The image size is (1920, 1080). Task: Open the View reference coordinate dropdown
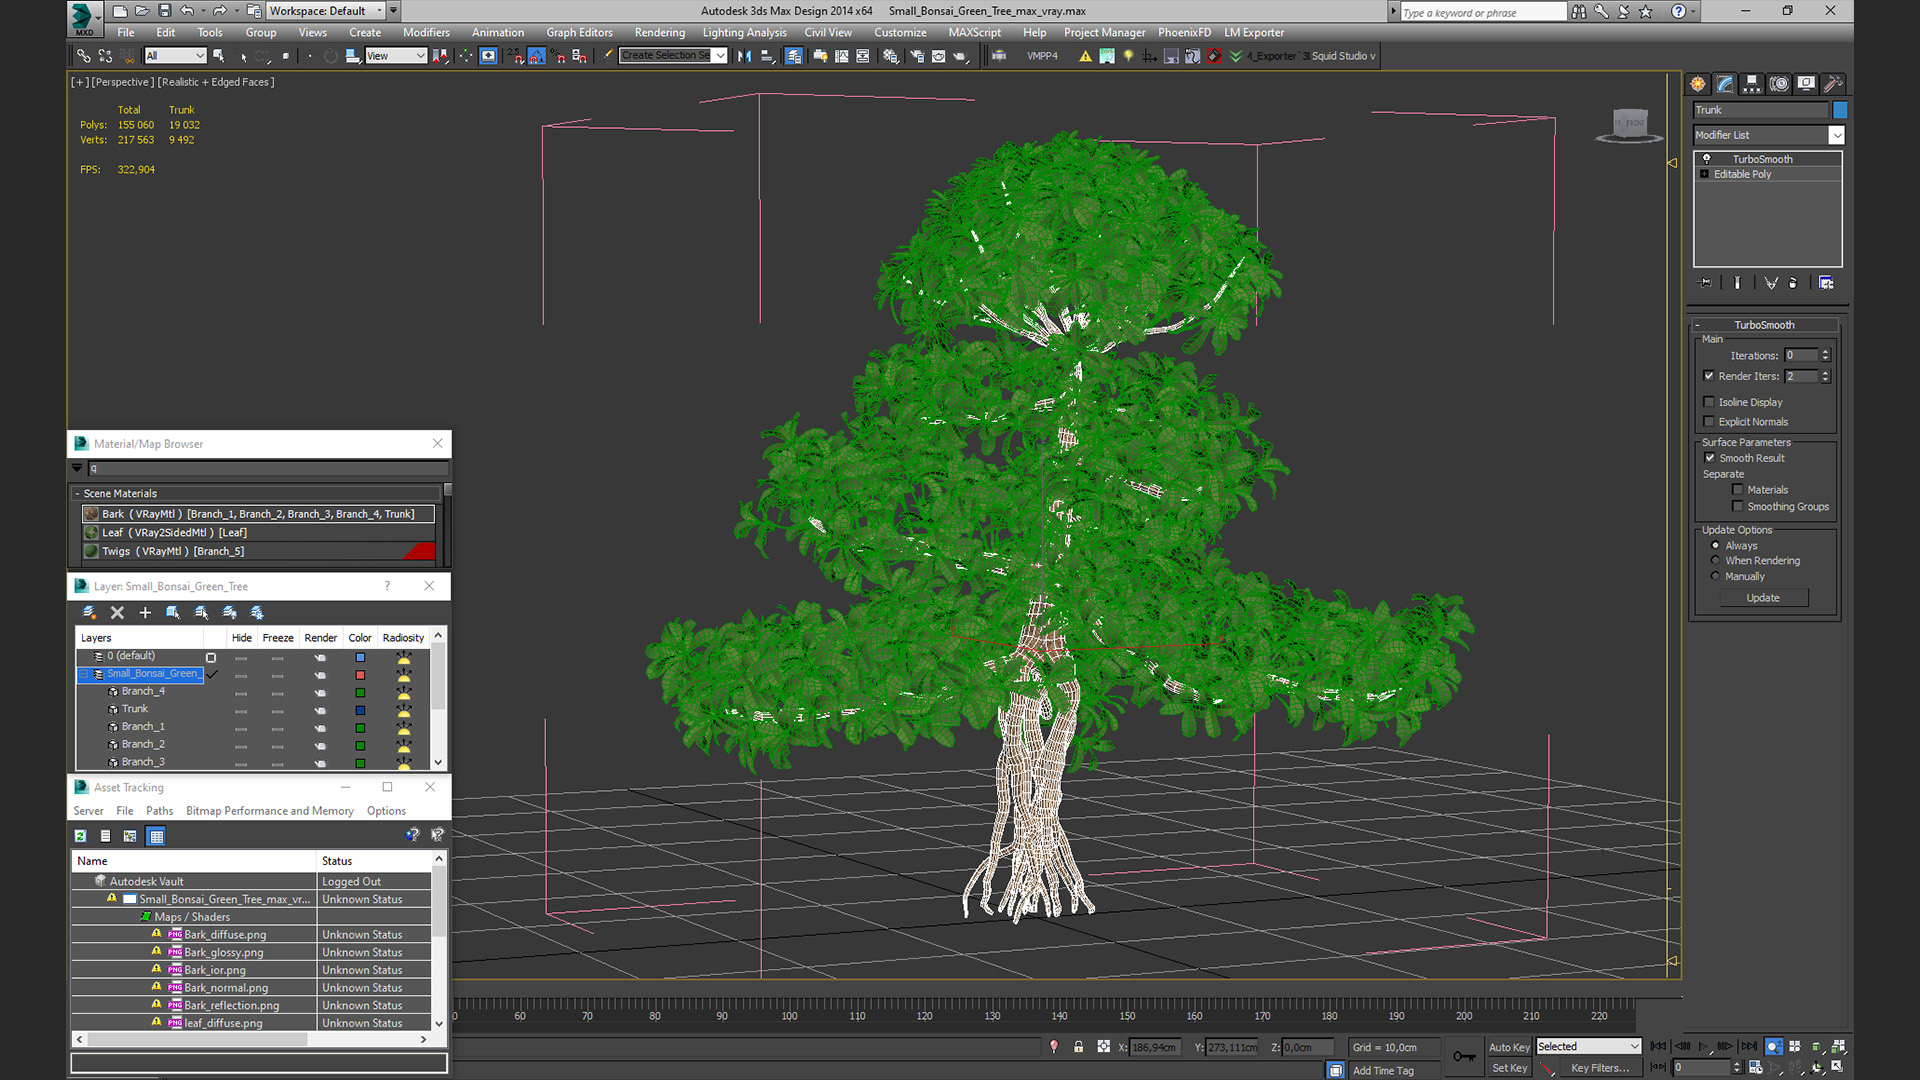[396, 56]
